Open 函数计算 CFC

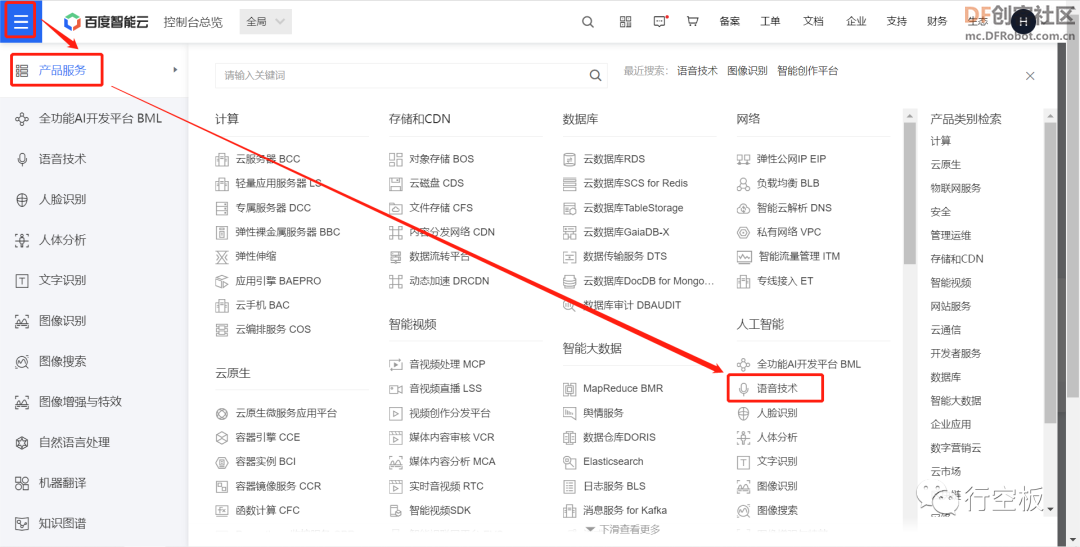pos(267,510)
